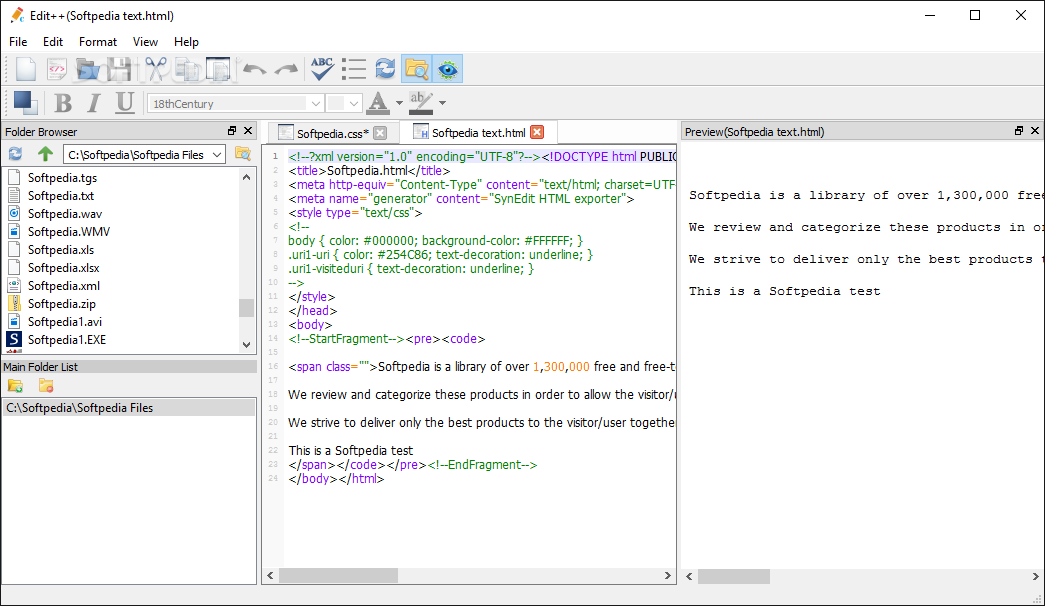
Task: Select Softpedia.xls in file list
Action: (61, 249)
